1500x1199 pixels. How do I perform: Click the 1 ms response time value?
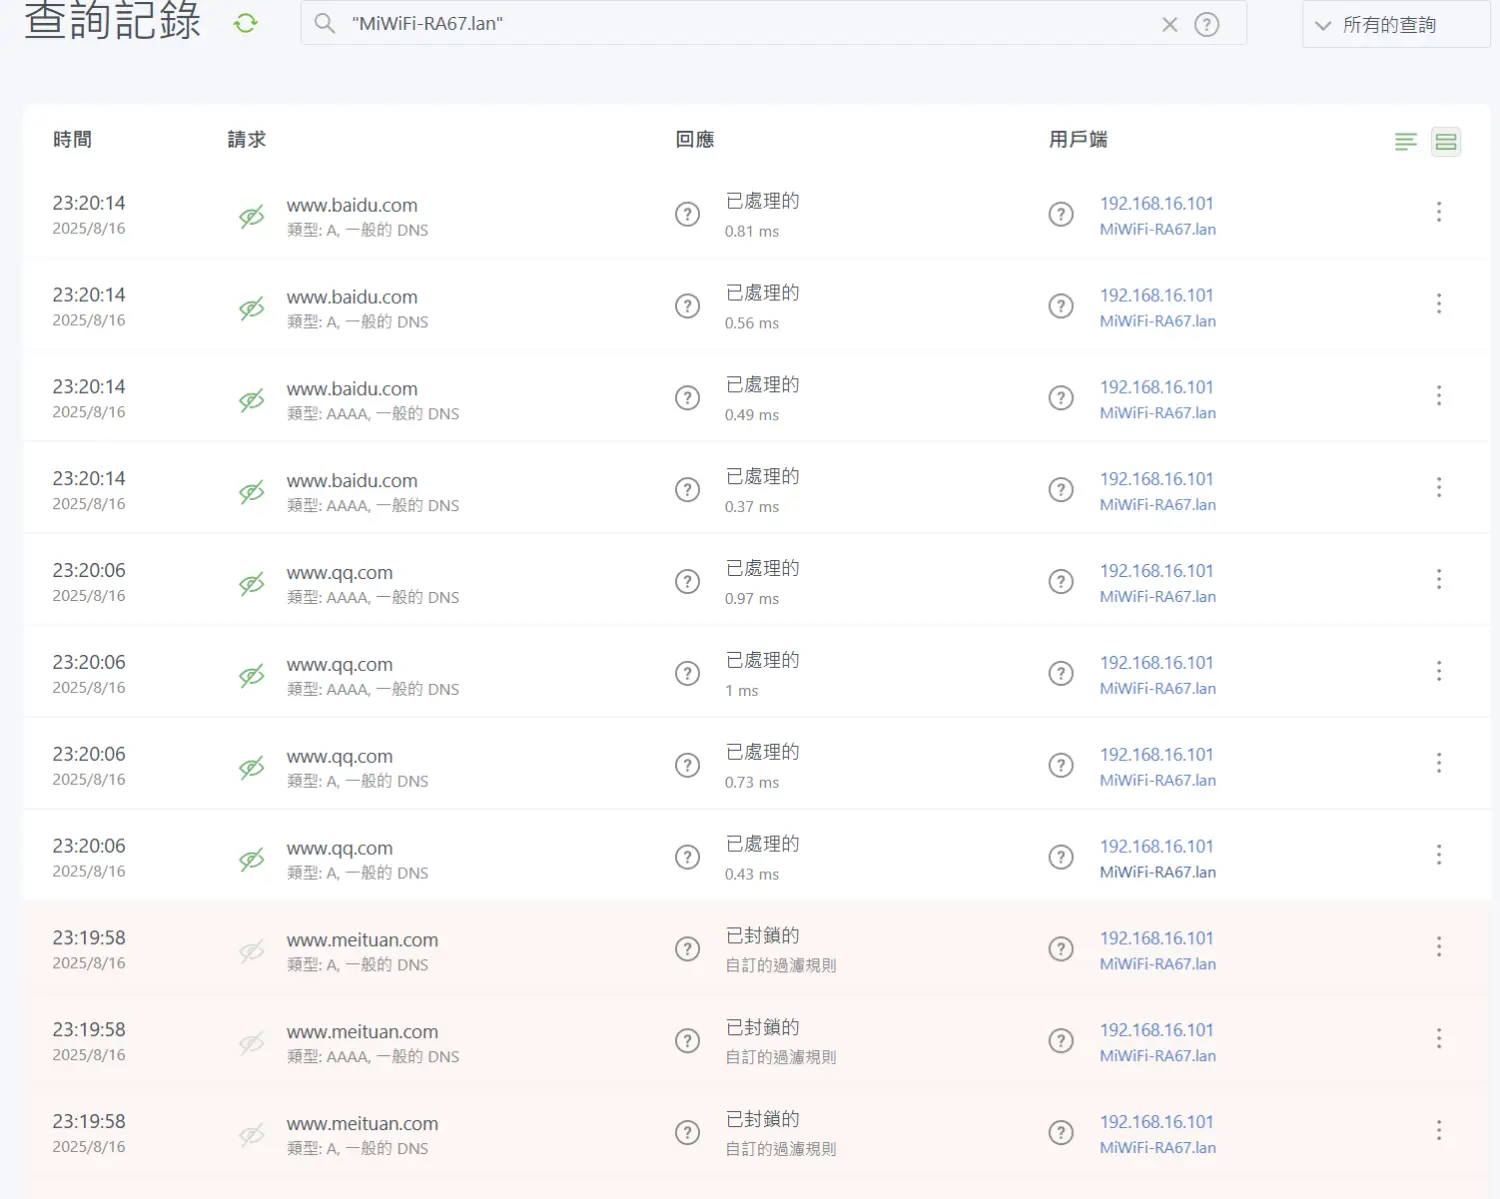pyautogui.click(x=742, y=691)
